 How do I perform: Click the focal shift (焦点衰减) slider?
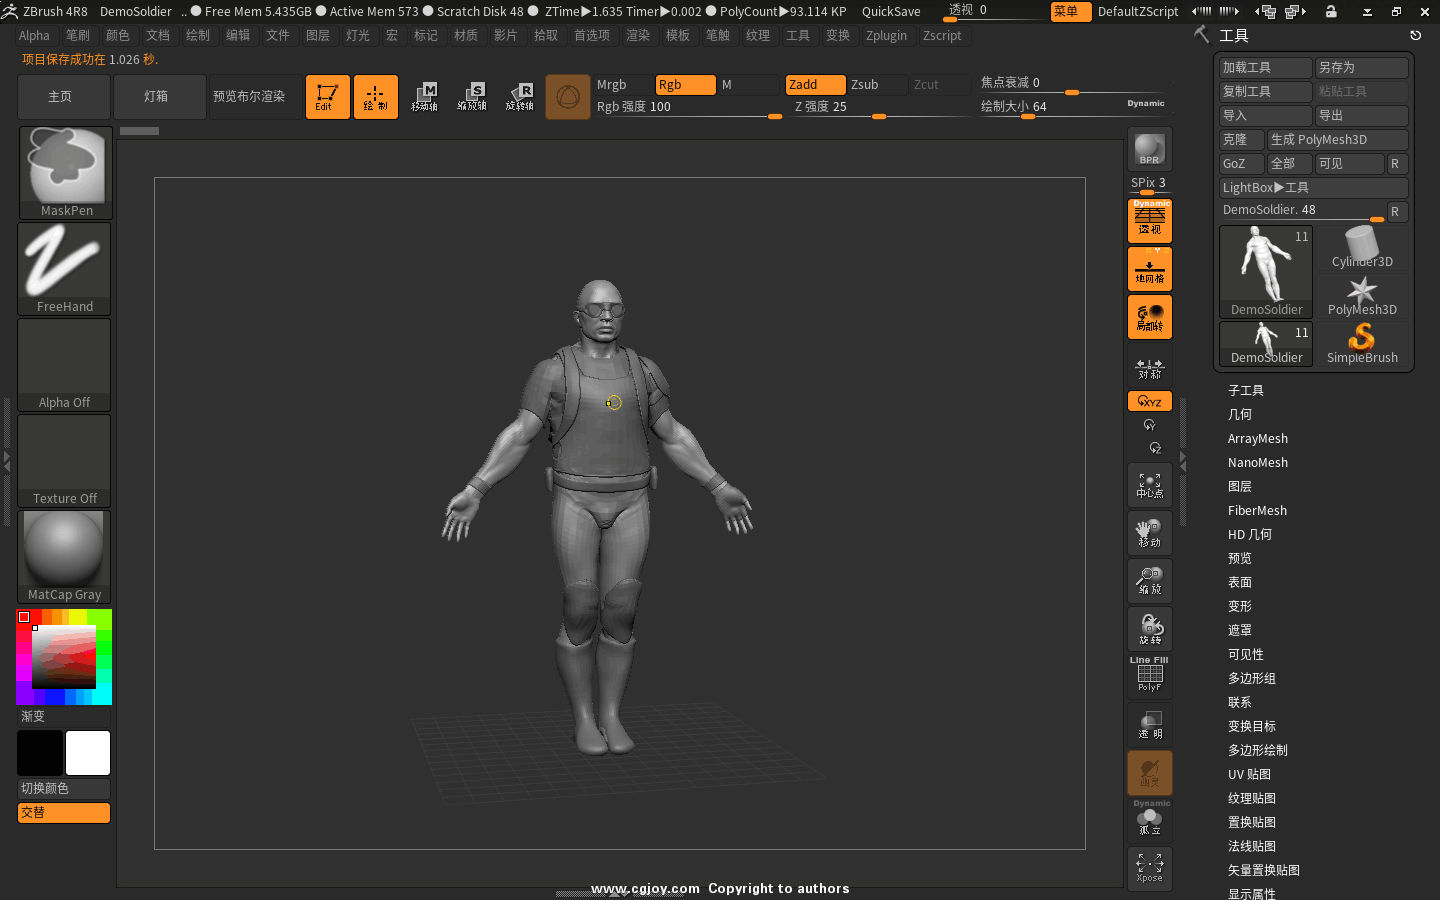tap(1072, 83)
